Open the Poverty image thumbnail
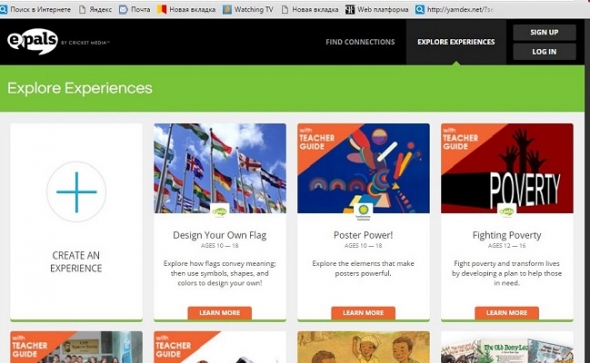Image resolution: width=590 pixels, height=363 pixels. coord(507,168)
